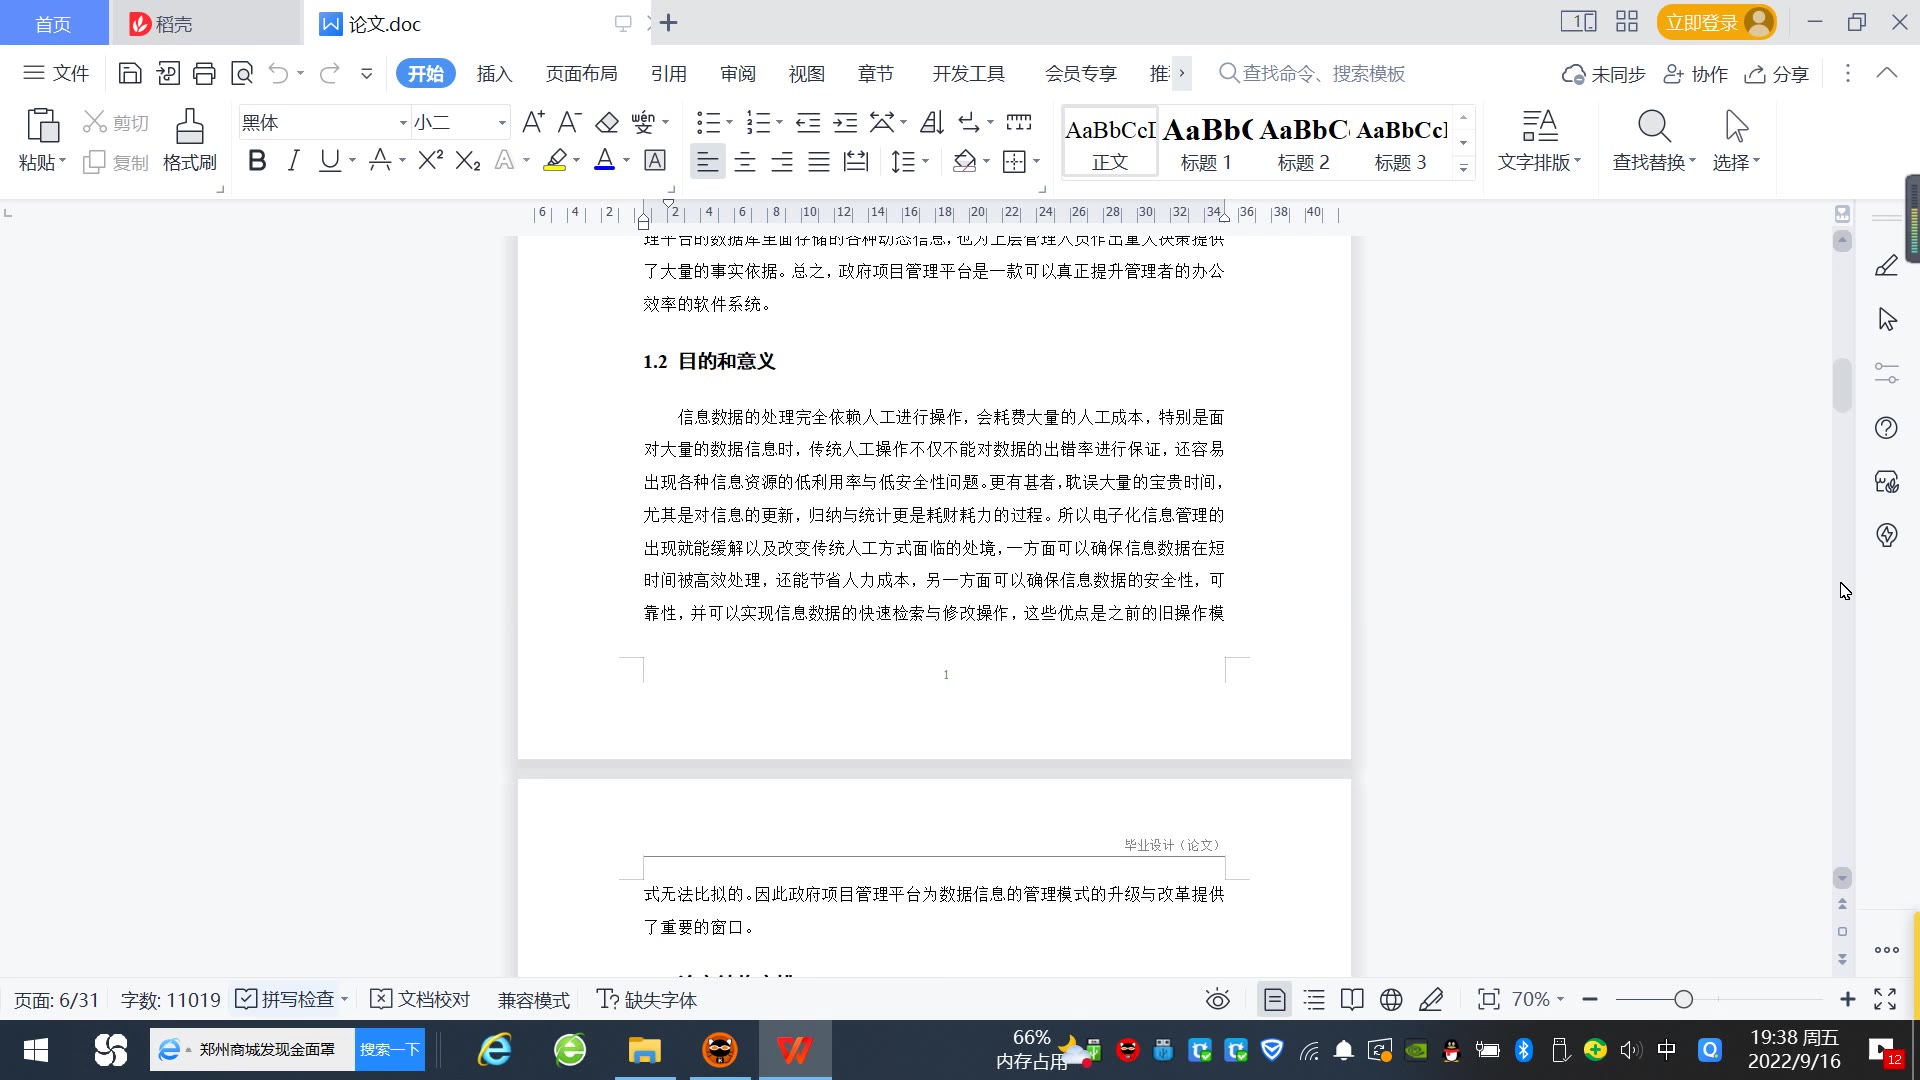
Task: Click the clear formatting eraser icon
Action: [607, 123]
